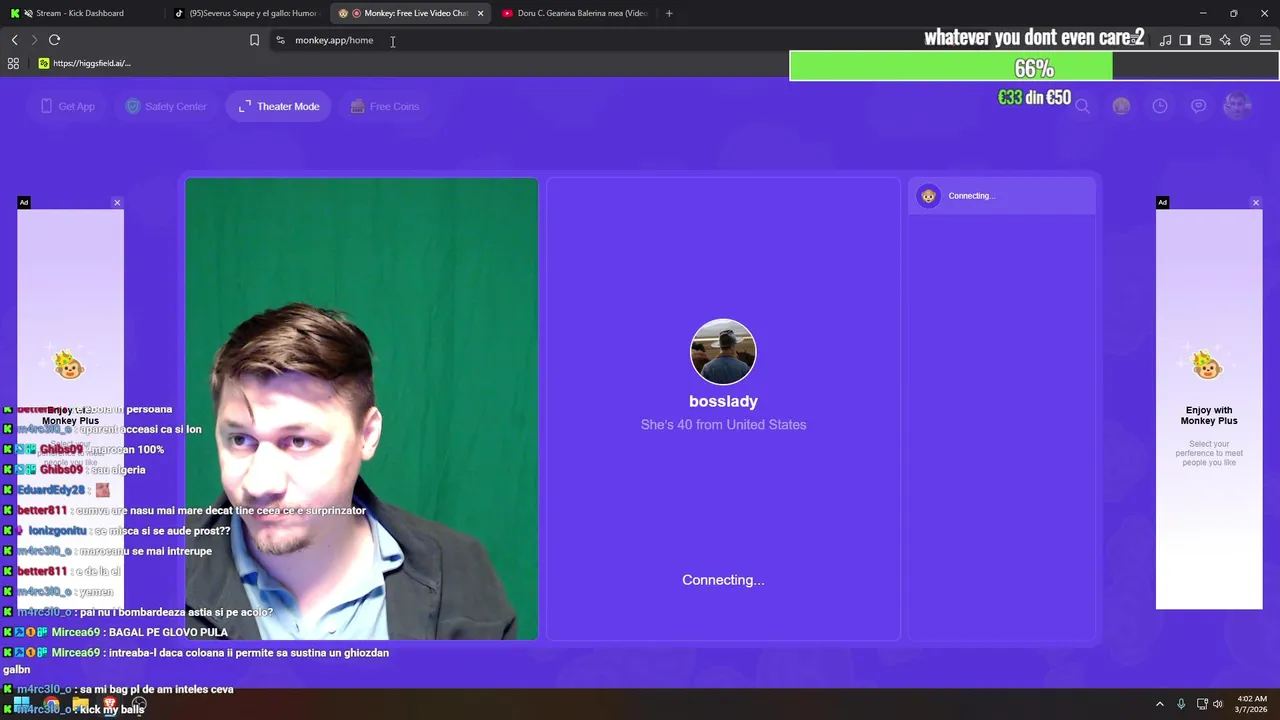The image size is (1280, 720).
Task: Open microphone tray icon
Action: coord(1181,704)
